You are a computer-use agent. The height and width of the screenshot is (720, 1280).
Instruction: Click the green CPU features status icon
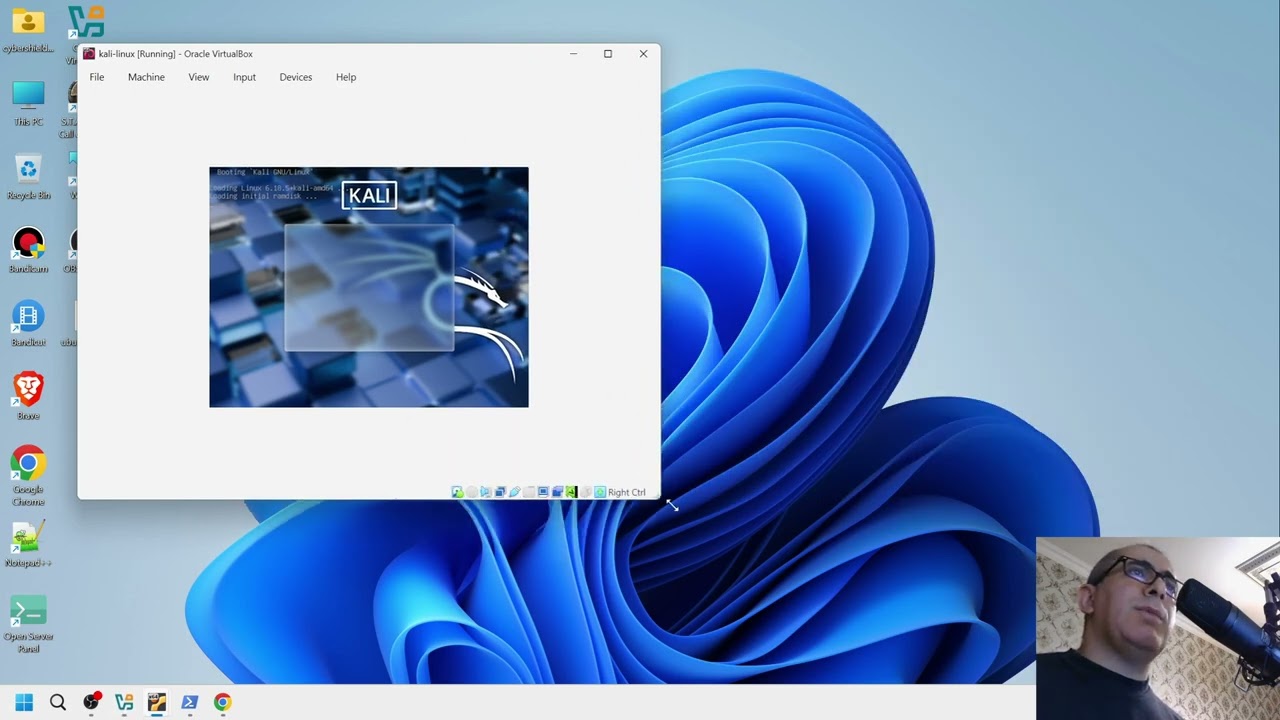point(572,492)
